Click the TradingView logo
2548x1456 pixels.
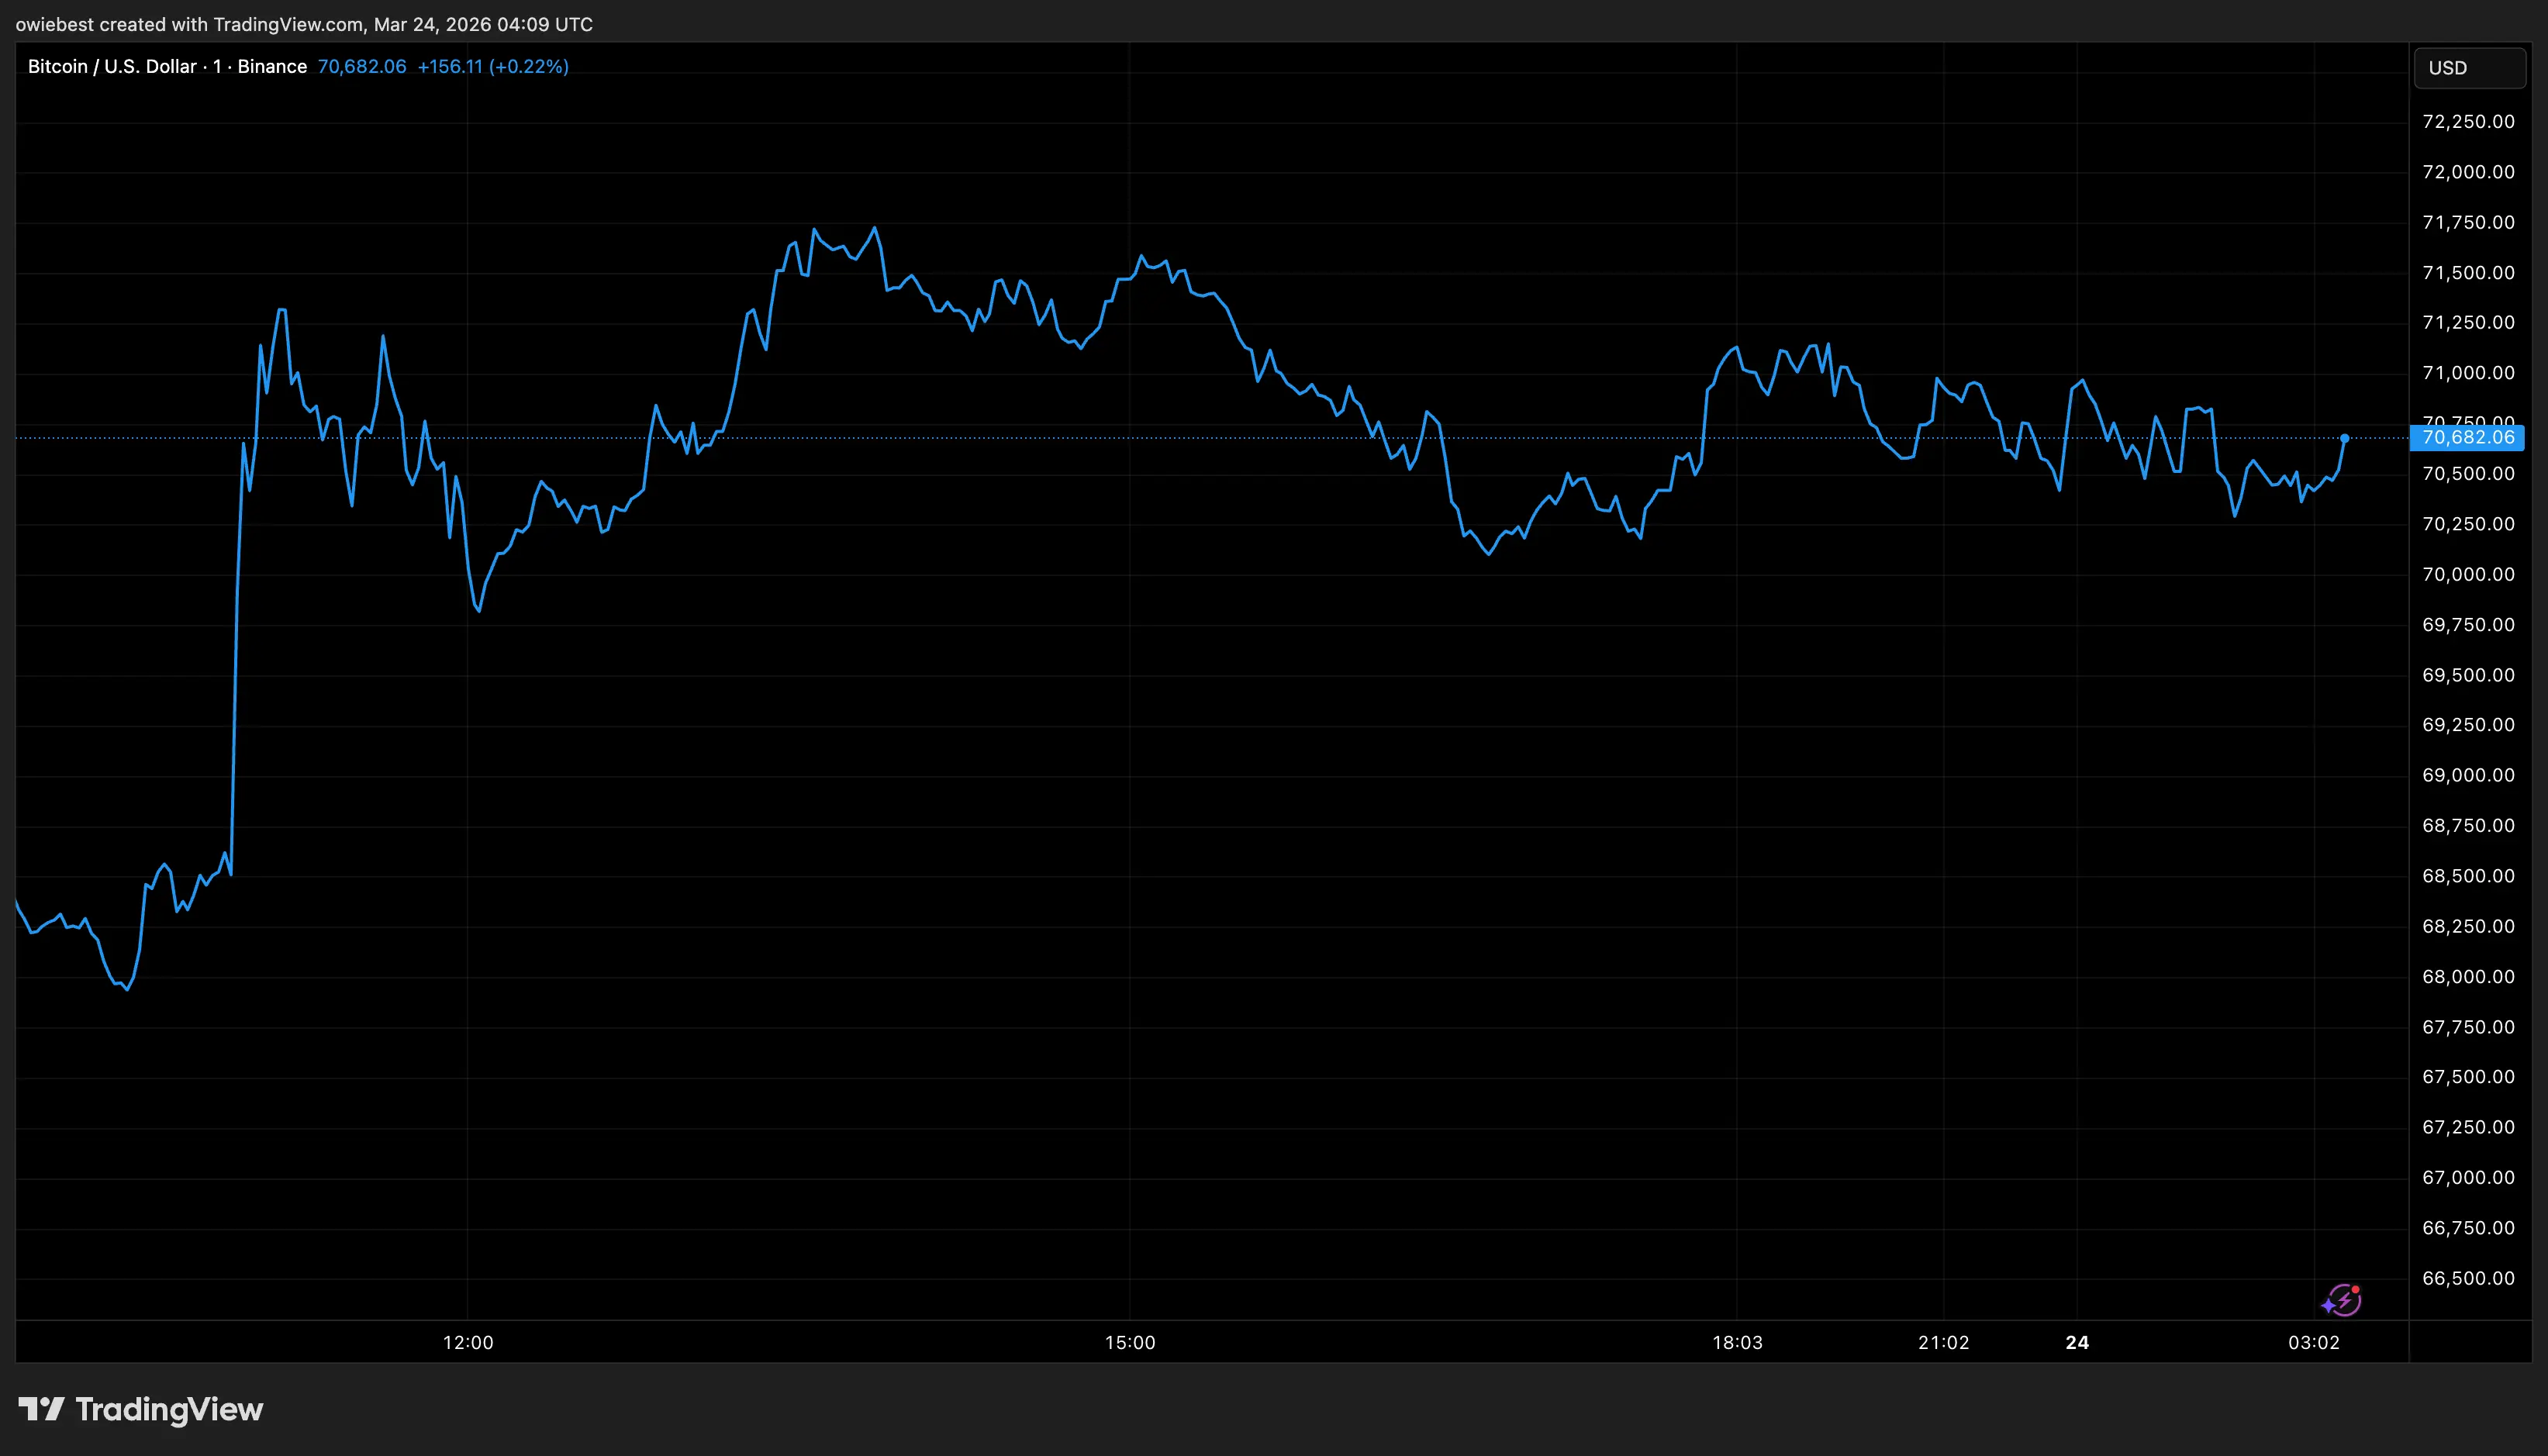click(x=140, y=1410)
